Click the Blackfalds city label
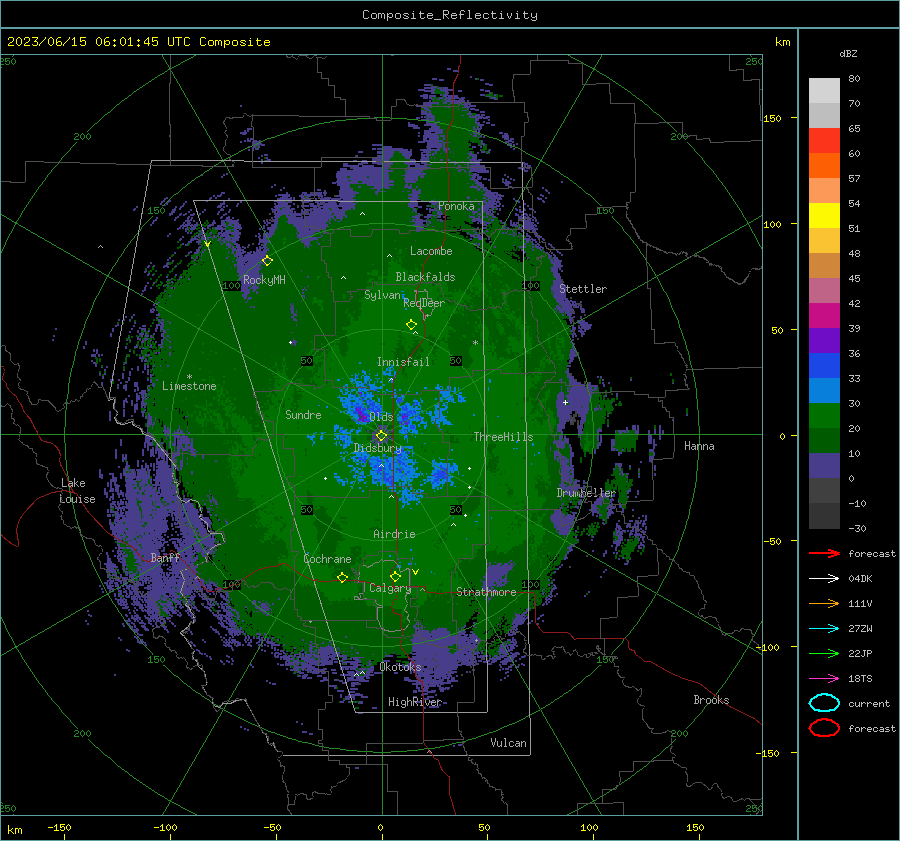Viewport: 900px width, 841px height. coord(425,277)
